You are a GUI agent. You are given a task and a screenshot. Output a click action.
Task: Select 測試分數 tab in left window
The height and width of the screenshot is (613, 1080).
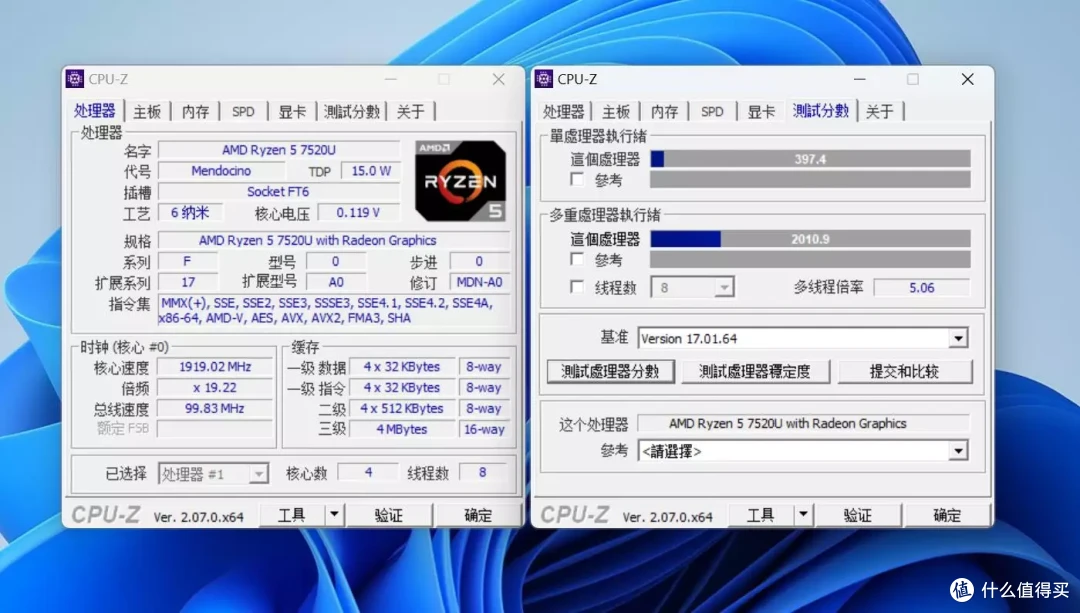(352, 112)
